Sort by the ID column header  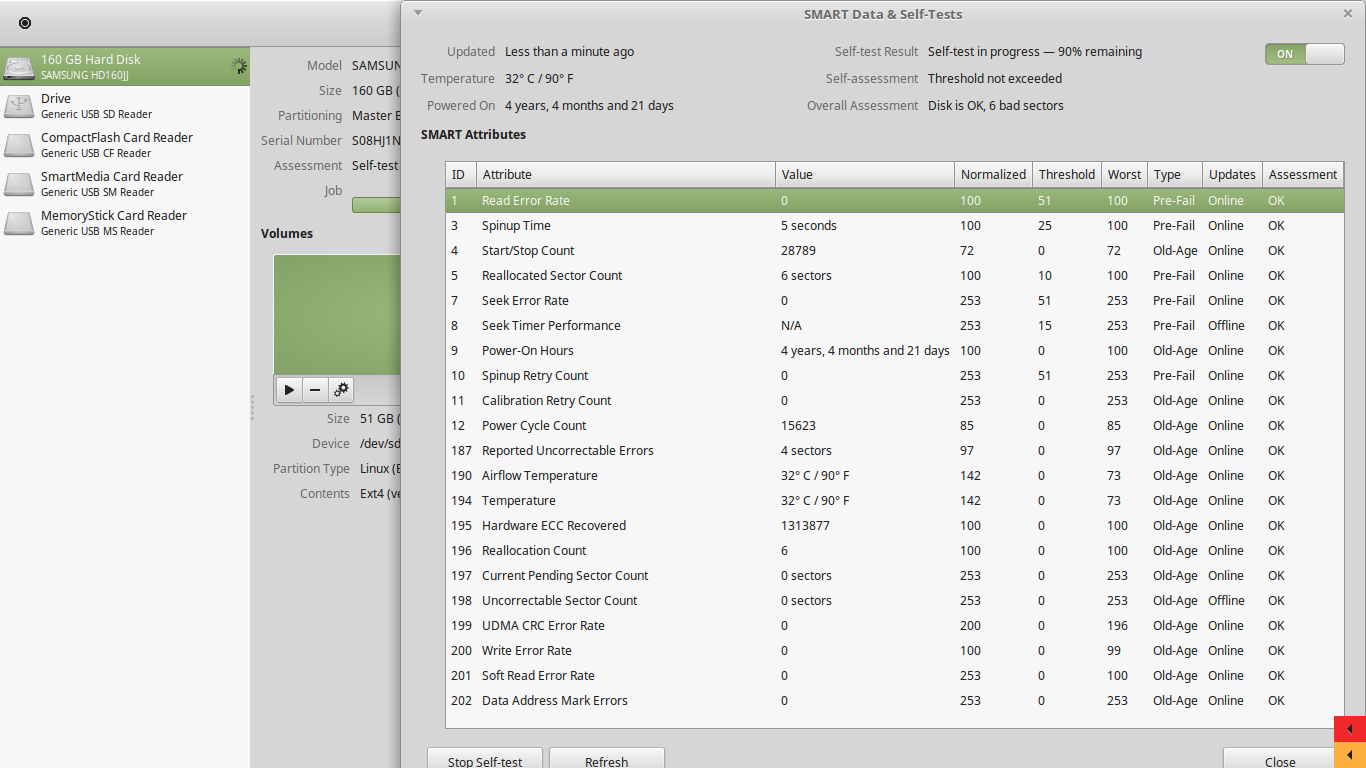coord(461,174)
